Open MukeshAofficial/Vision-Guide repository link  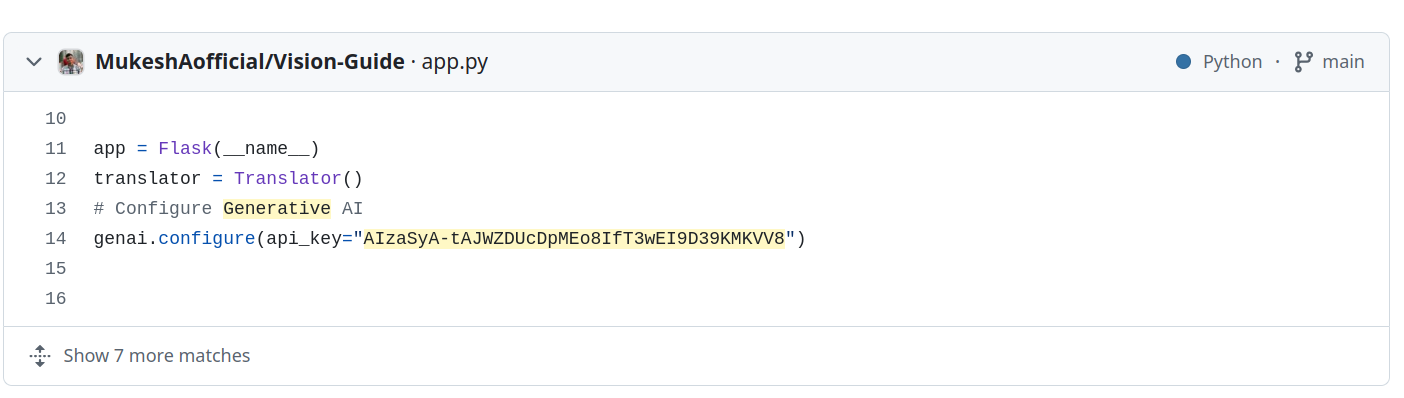[x=250, y=62]
